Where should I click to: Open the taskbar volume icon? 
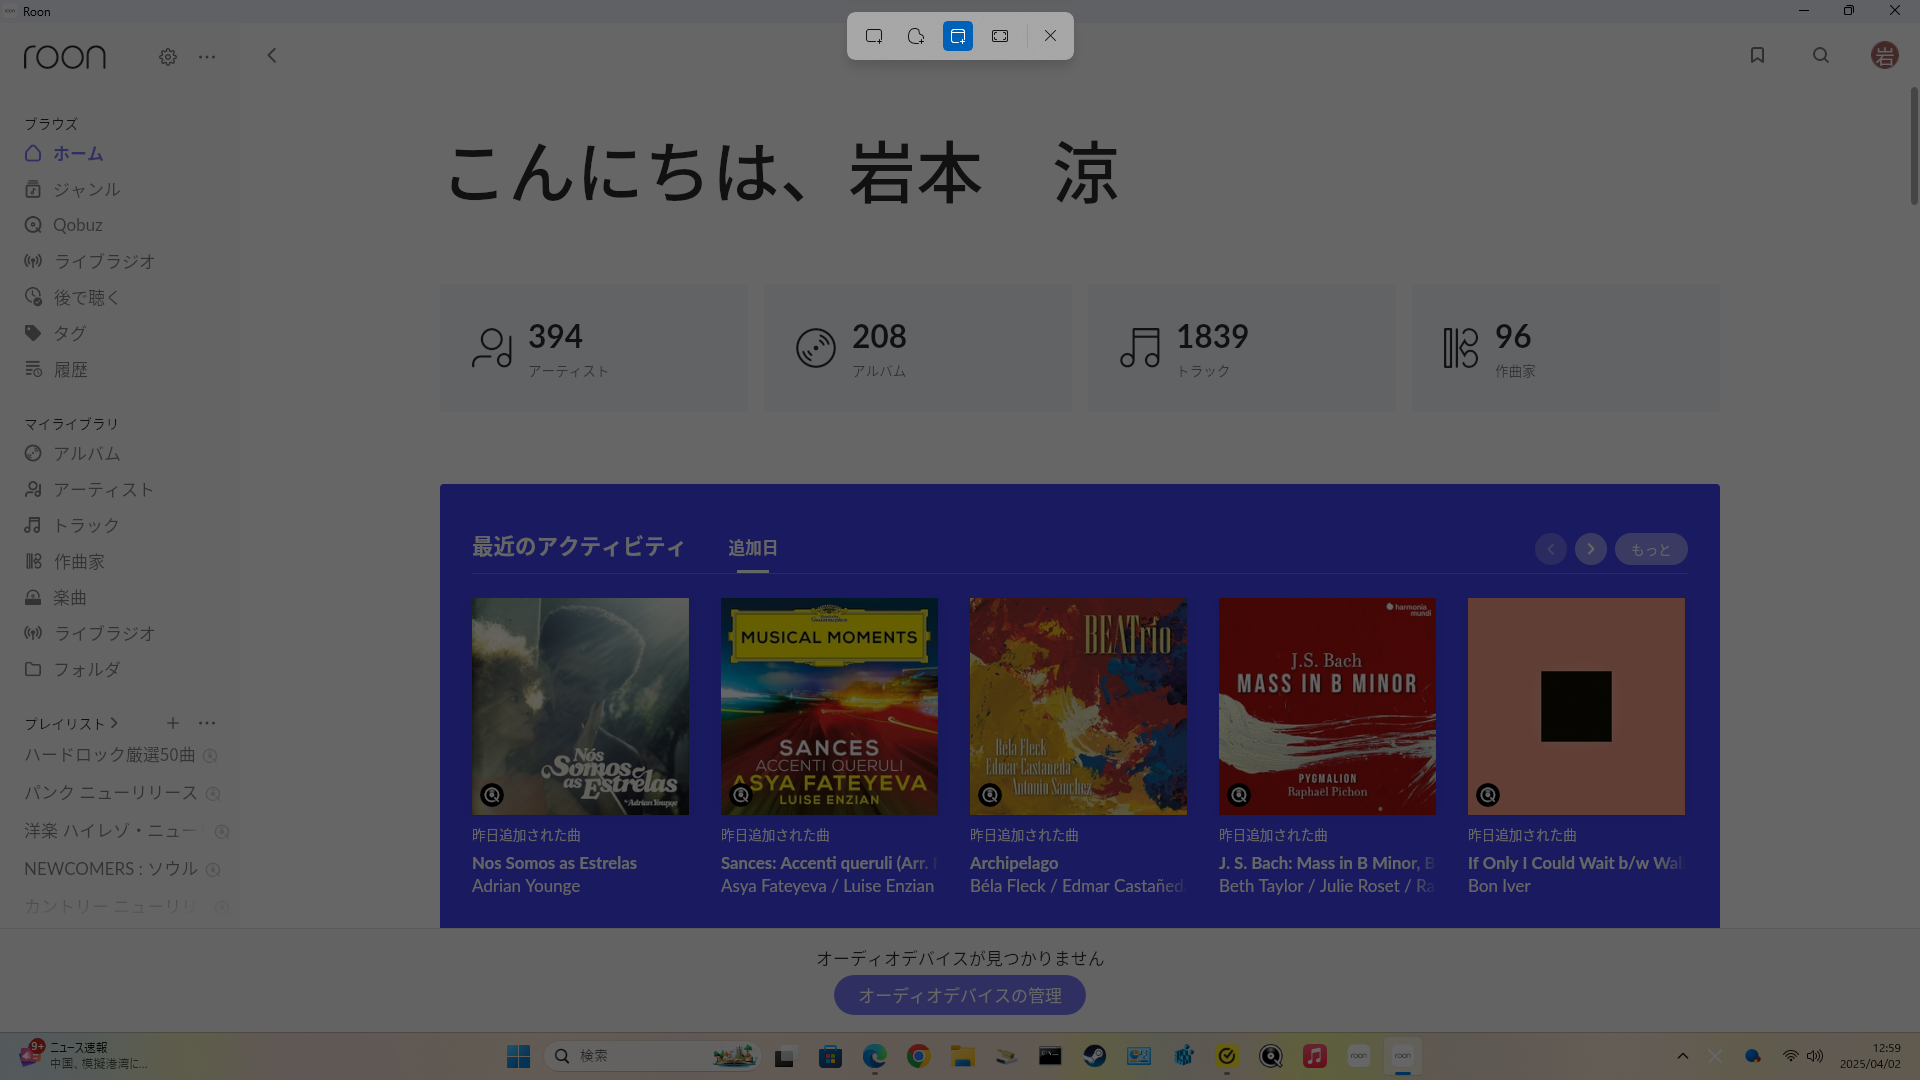(x=1815, y=1056)
